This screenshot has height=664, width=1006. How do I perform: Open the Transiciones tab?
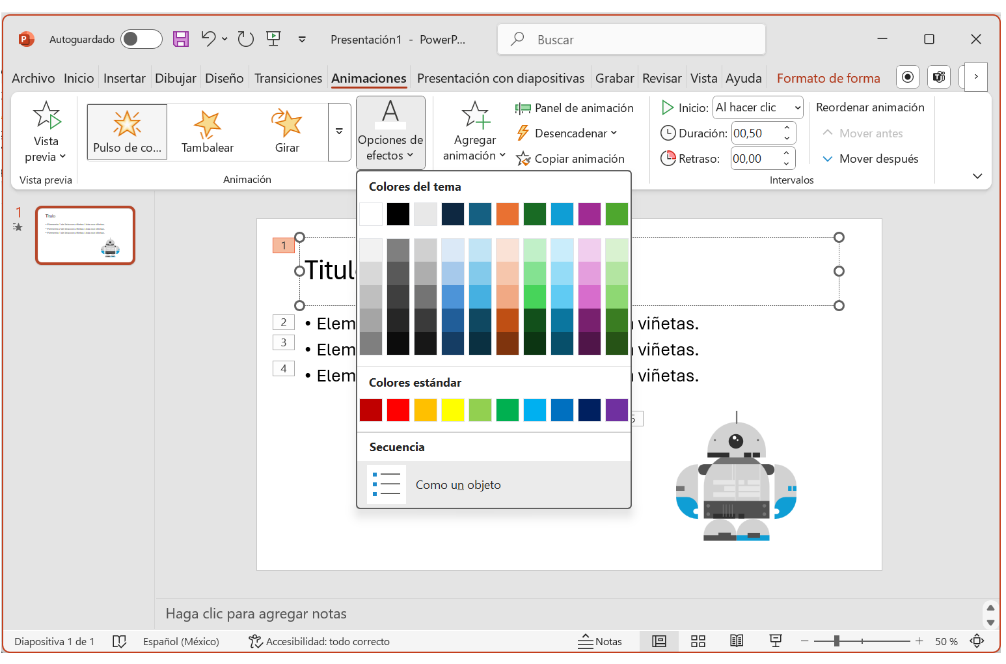pos(288,78)
